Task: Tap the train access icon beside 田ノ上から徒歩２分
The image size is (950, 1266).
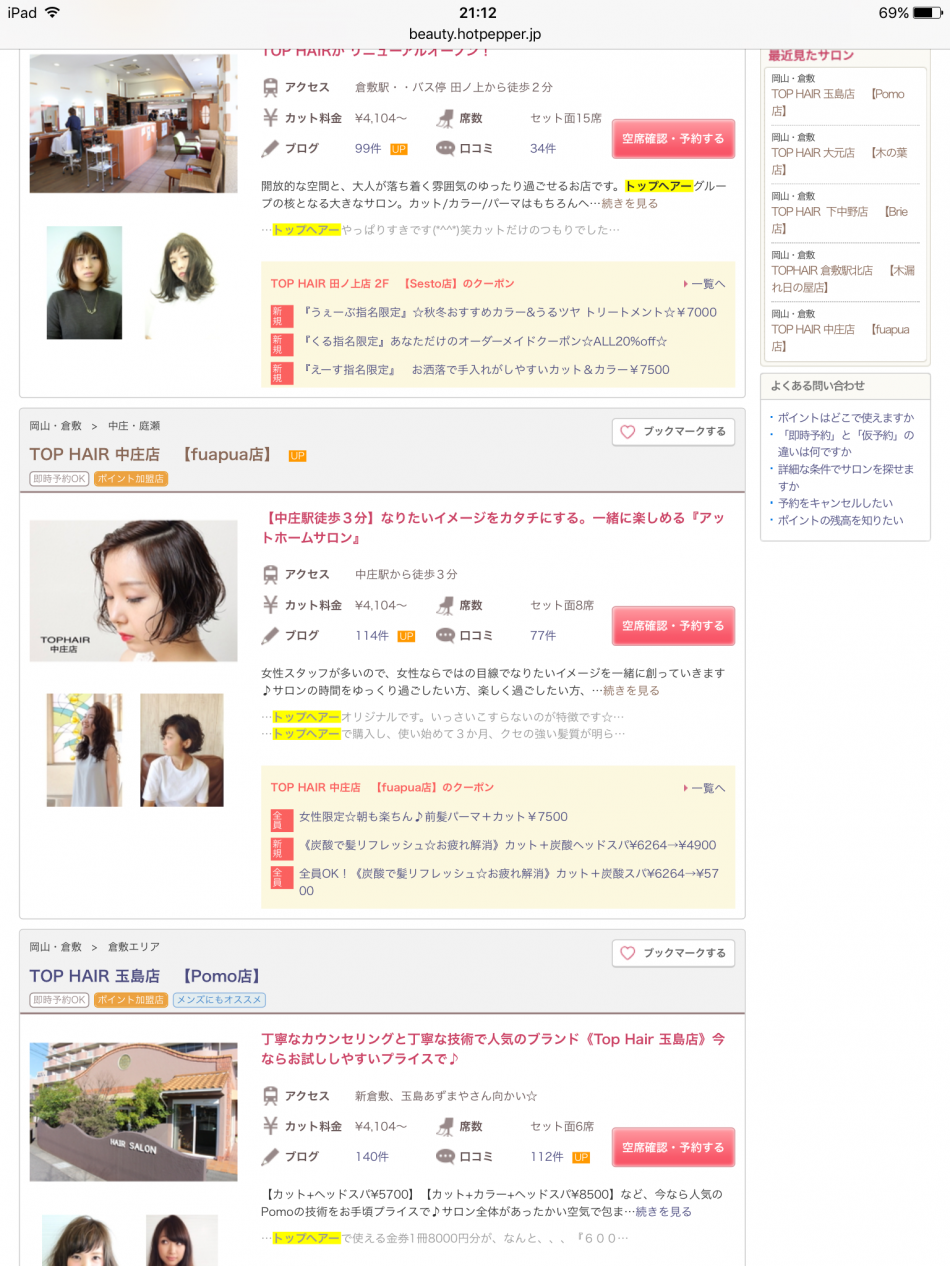Action: tap(270, 87)
